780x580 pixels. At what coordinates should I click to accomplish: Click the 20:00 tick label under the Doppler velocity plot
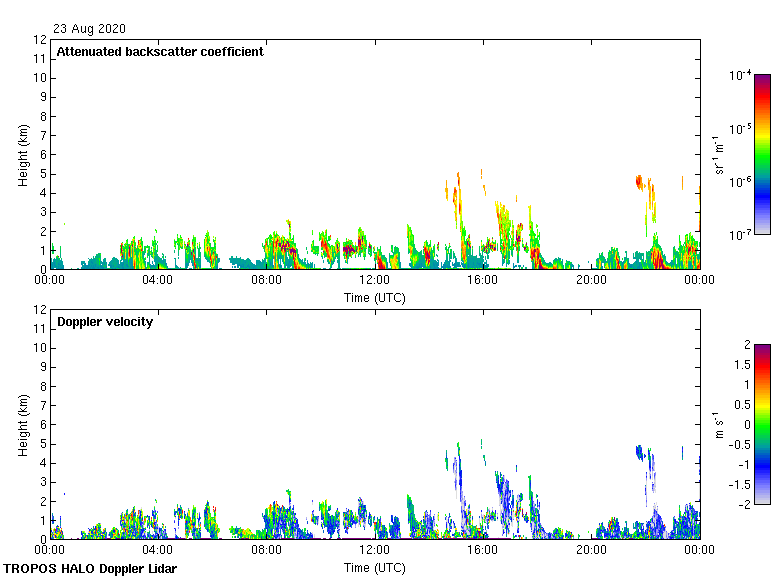pyautogui.click(x=591, y=550)
